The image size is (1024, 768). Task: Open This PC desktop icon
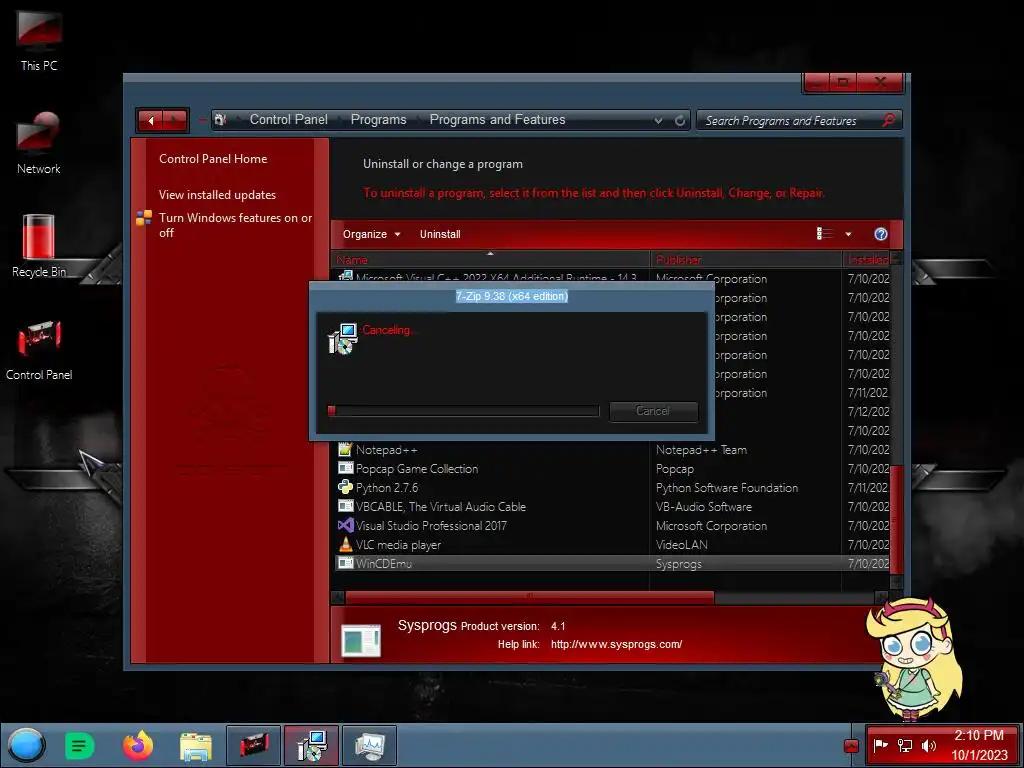click(x=39, y=40)
